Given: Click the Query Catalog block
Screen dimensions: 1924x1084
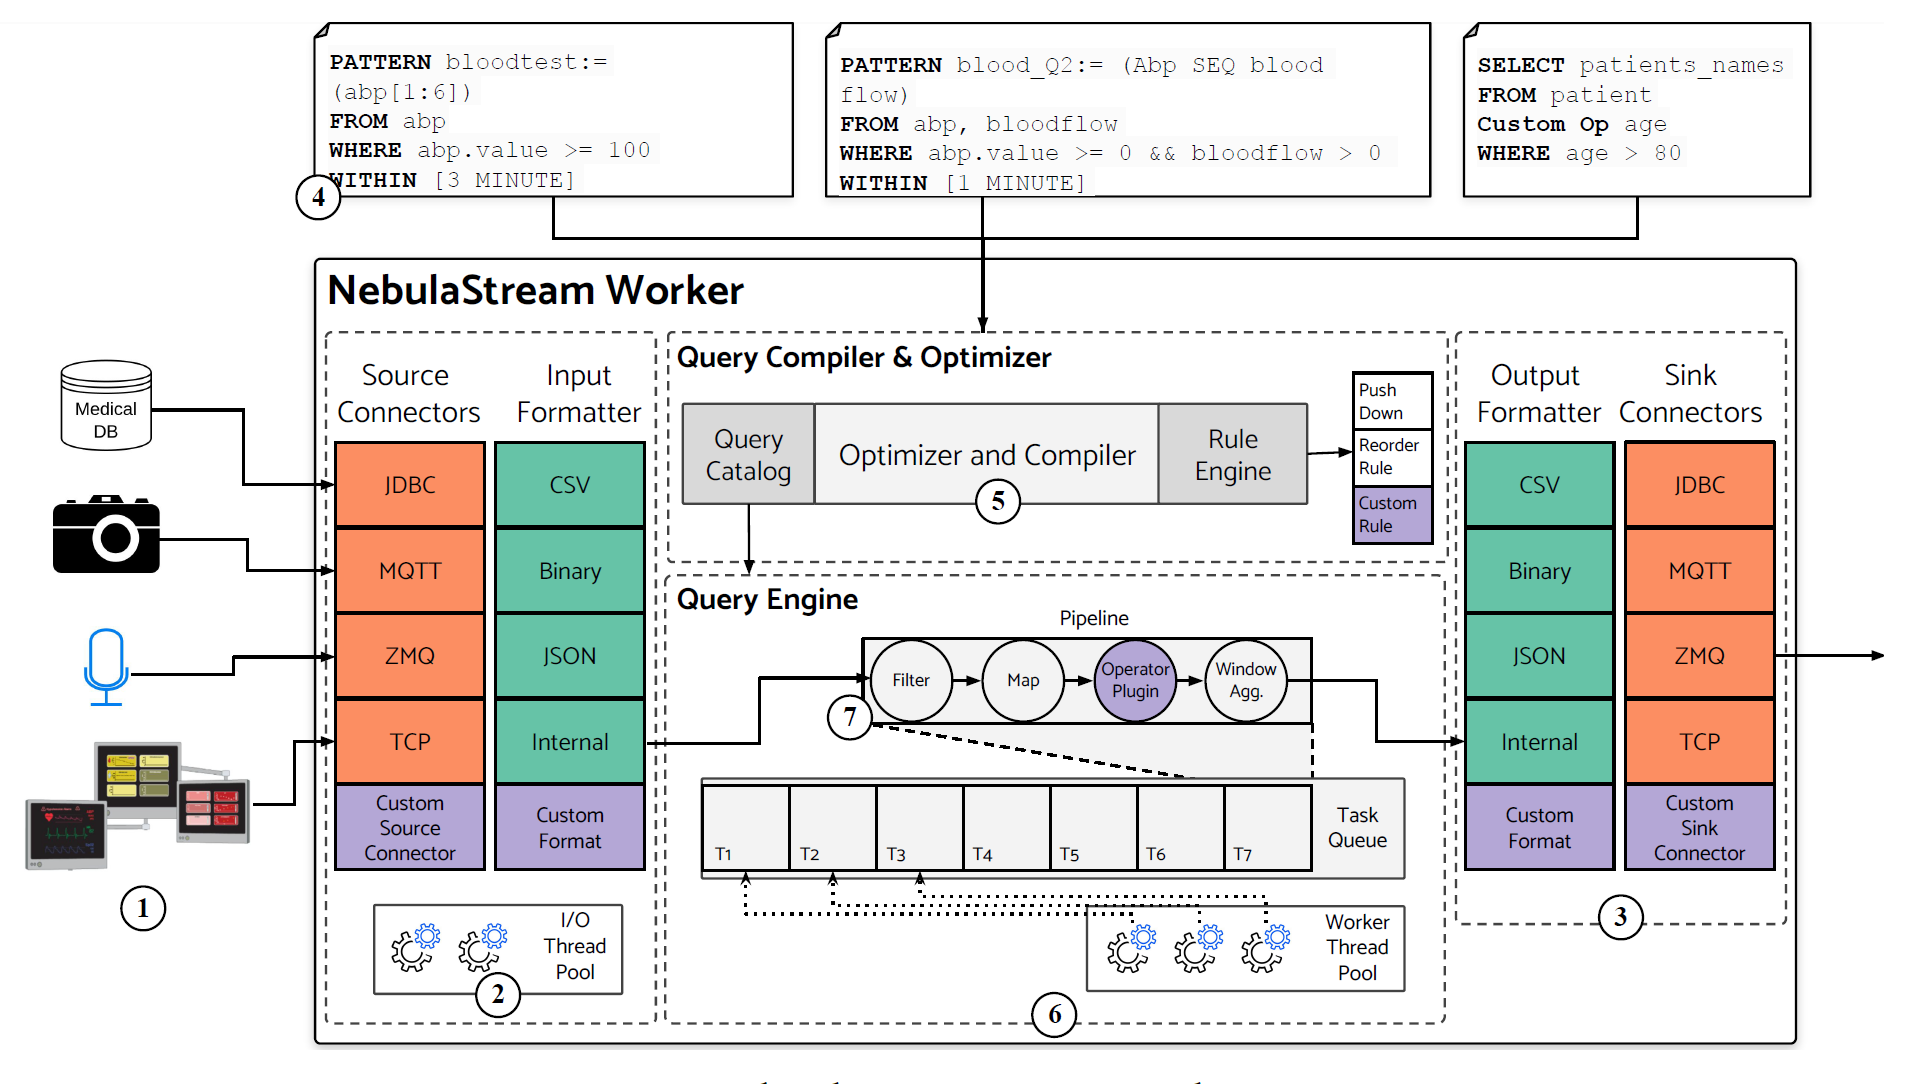Looking at the screenshot, I should (748, 455).
